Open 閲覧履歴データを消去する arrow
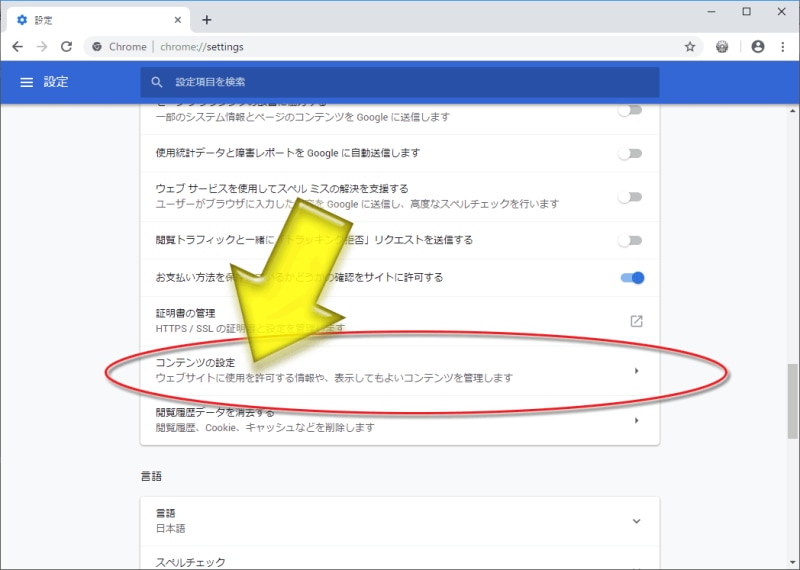This screenshot has width=800, height=570. [x=636, y=420]
